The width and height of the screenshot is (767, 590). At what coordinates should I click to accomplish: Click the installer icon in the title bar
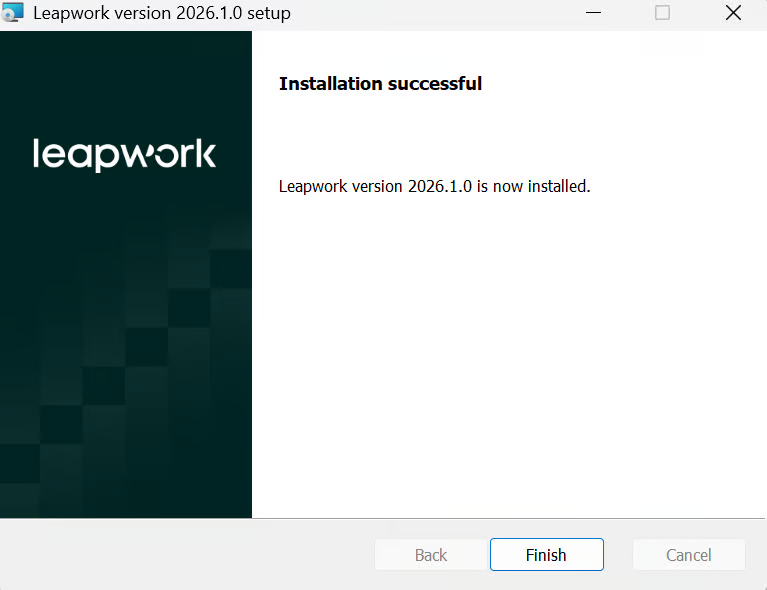pyautogui.click(x=12, y=13)
